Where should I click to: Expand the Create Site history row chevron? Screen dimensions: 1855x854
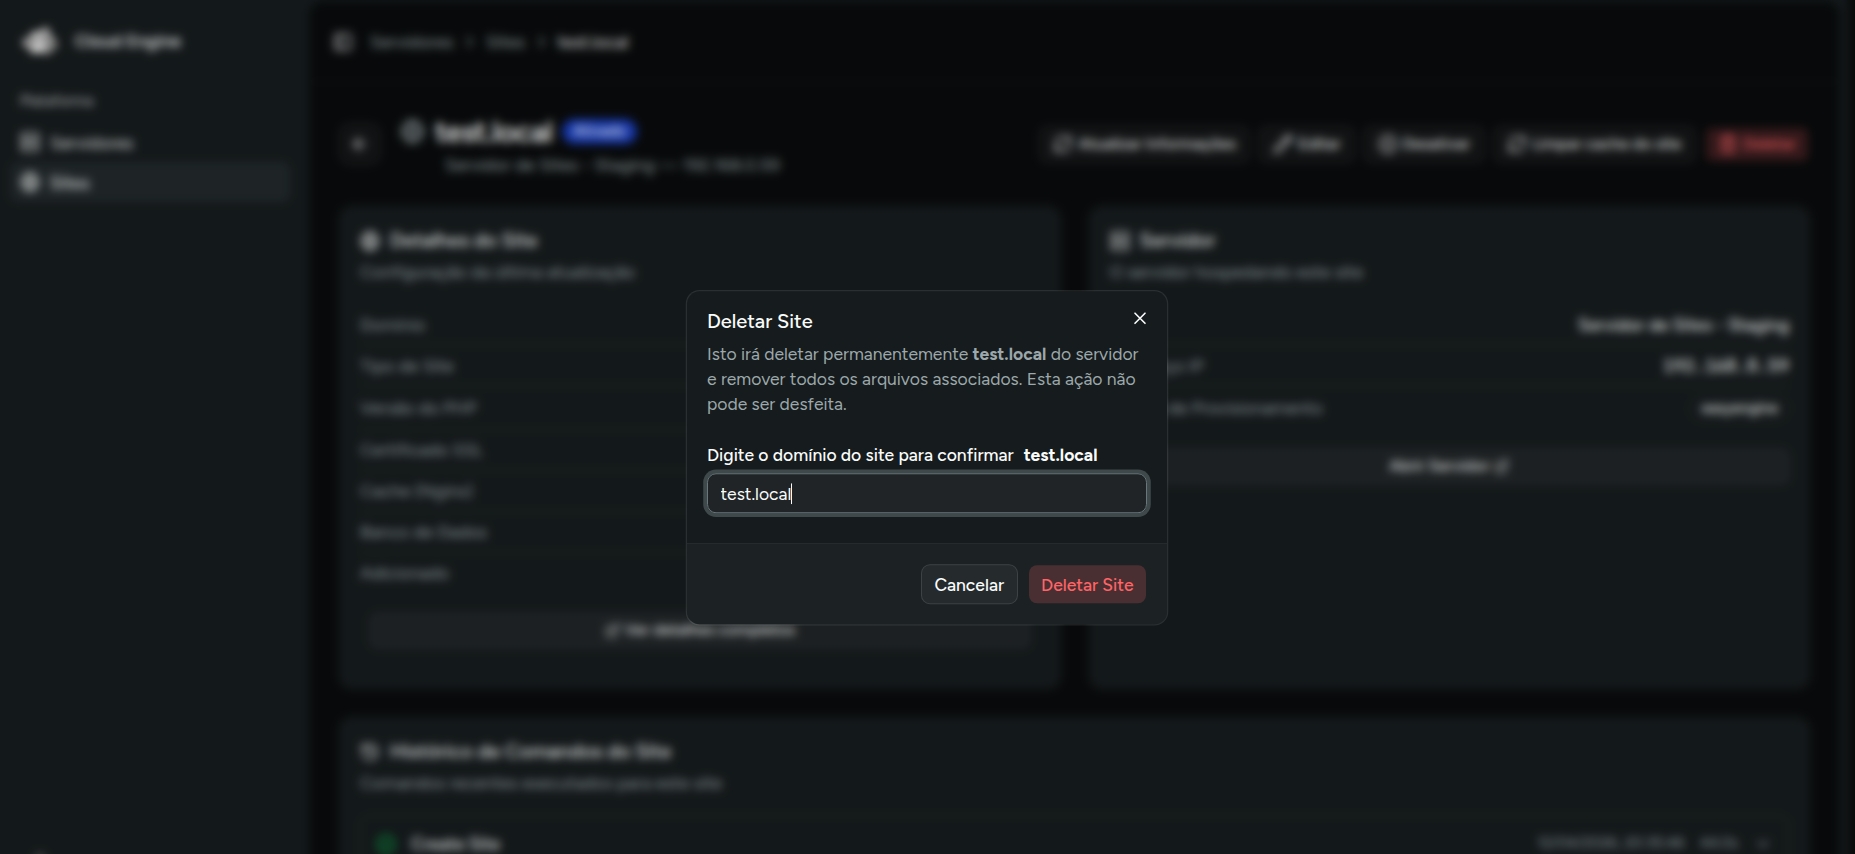click(x=1764, y=843)
